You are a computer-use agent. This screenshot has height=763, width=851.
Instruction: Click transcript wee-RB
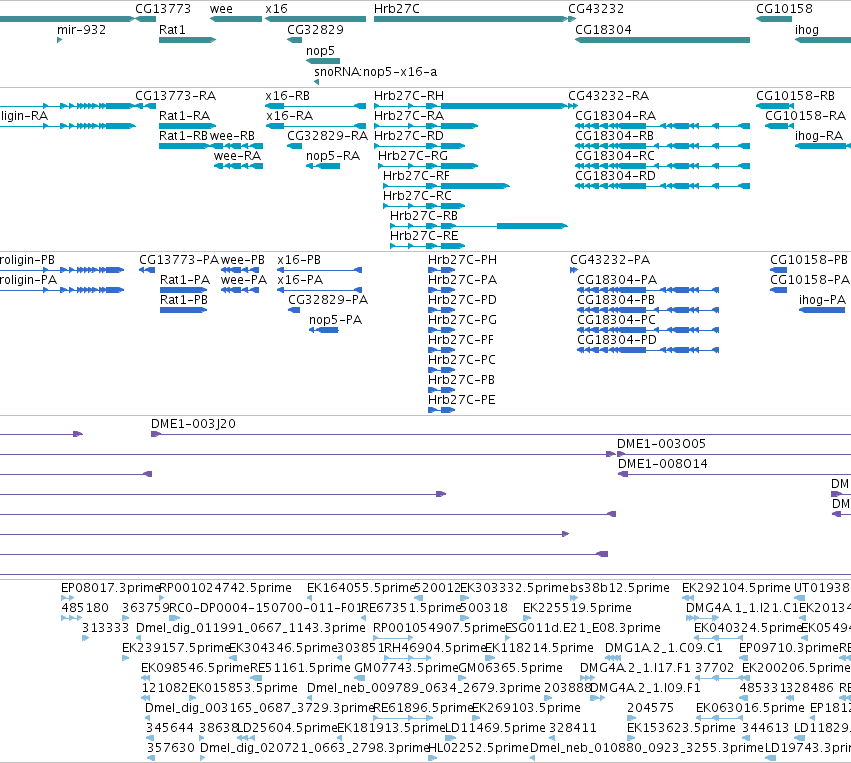[232, 136]
